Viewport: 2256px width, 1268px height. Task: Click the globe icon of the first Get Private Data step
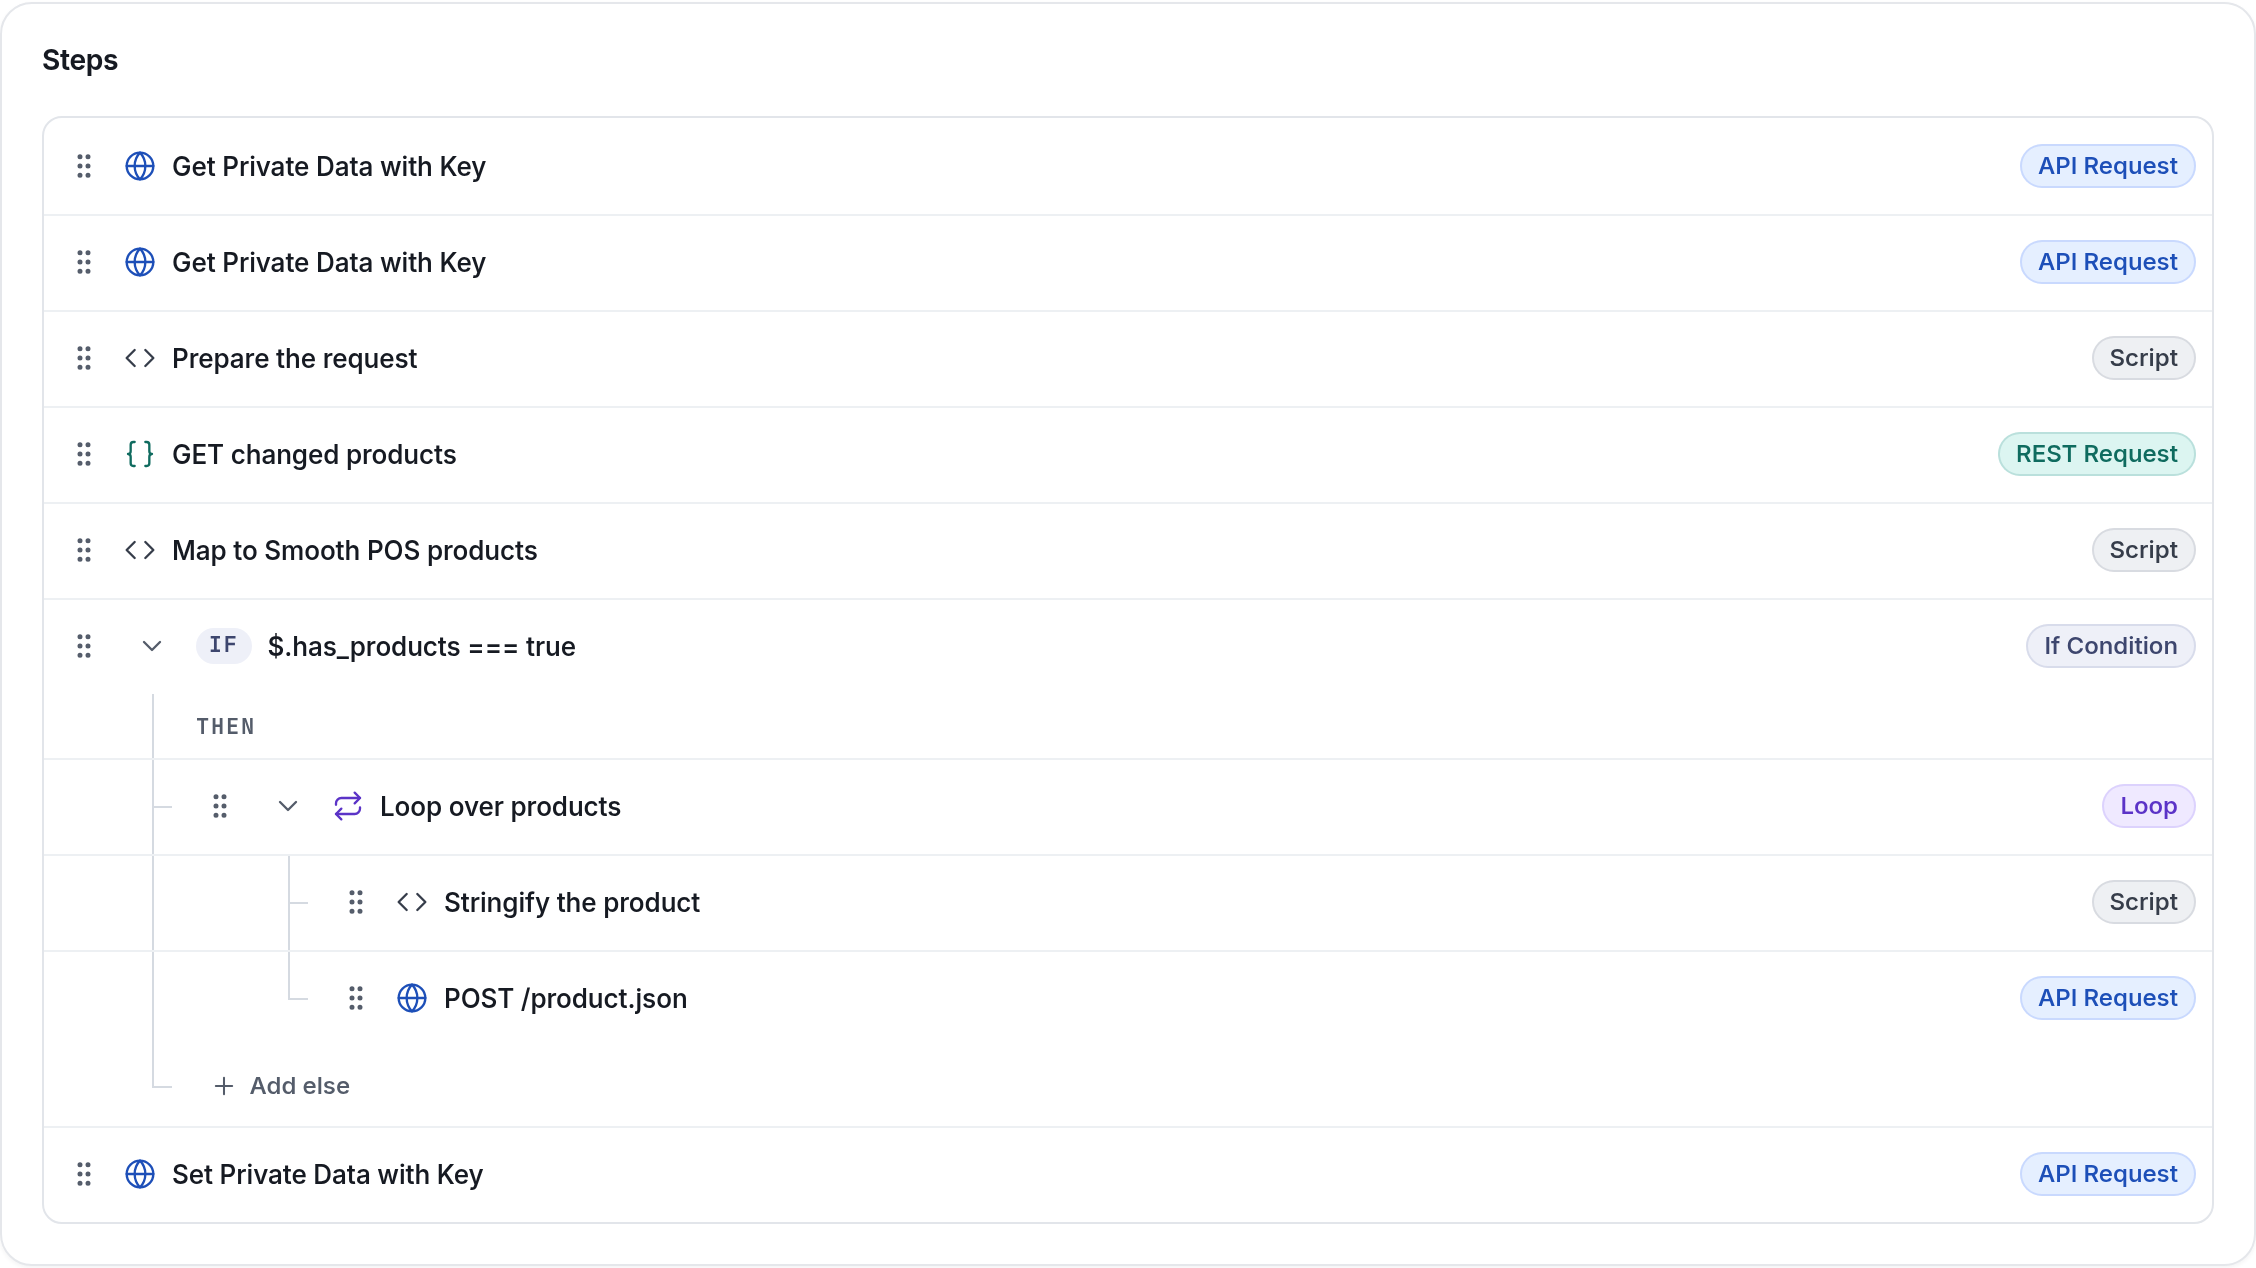tap(140, 166)
